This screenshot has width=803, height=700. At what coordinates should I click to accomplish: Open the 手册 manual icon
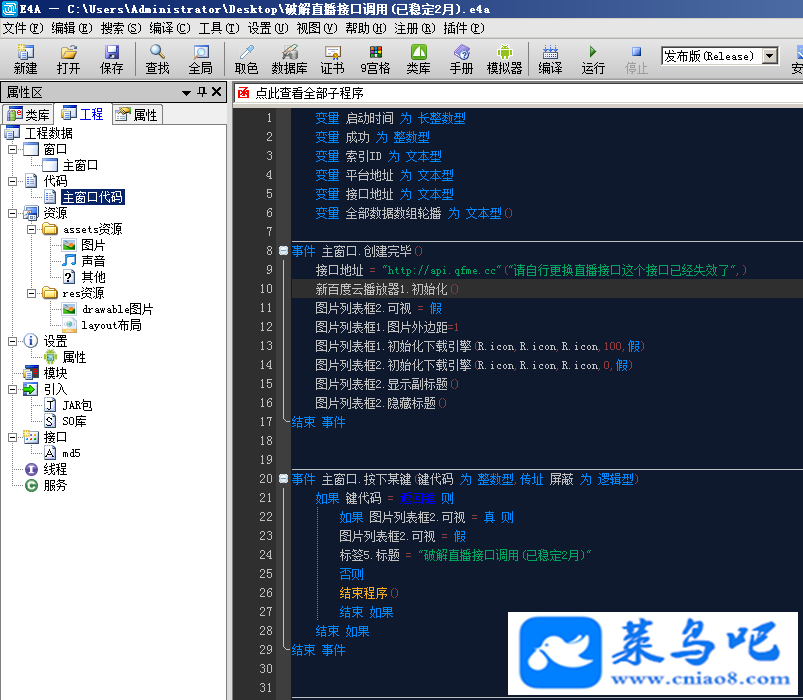click(461, 59)
